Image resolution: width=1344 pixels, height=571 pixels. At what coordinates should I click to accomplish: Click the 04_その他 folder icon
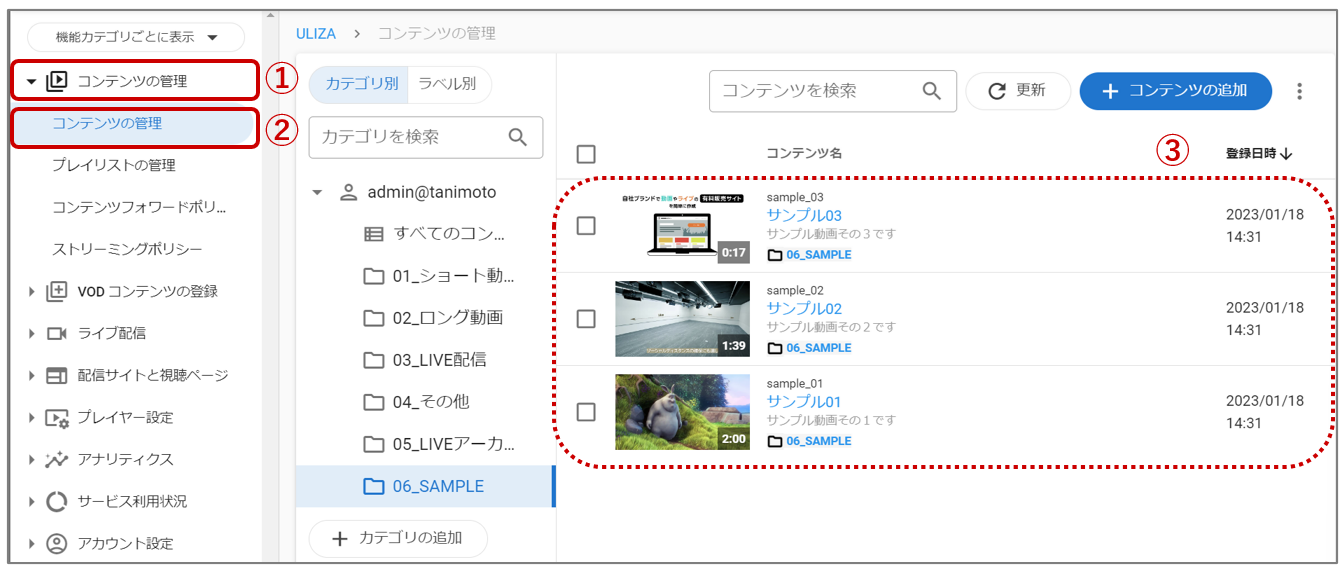[x=373, y=402]
